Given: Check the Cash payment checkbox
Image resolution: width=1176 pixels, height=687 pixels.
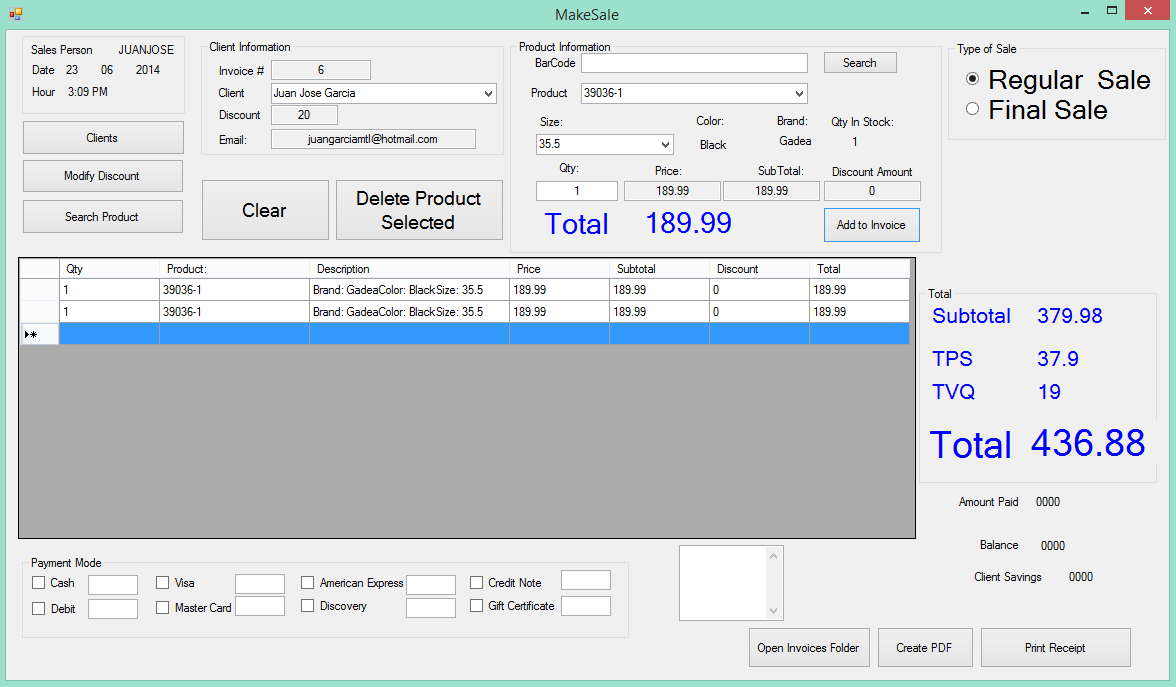Looking at the screenshot, I should click(38, 583).
